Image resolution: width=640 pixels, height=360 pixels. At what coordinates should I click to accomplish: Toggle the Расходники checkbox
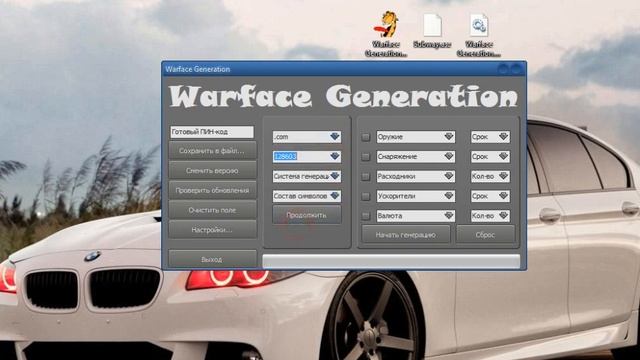pos(366,176)
